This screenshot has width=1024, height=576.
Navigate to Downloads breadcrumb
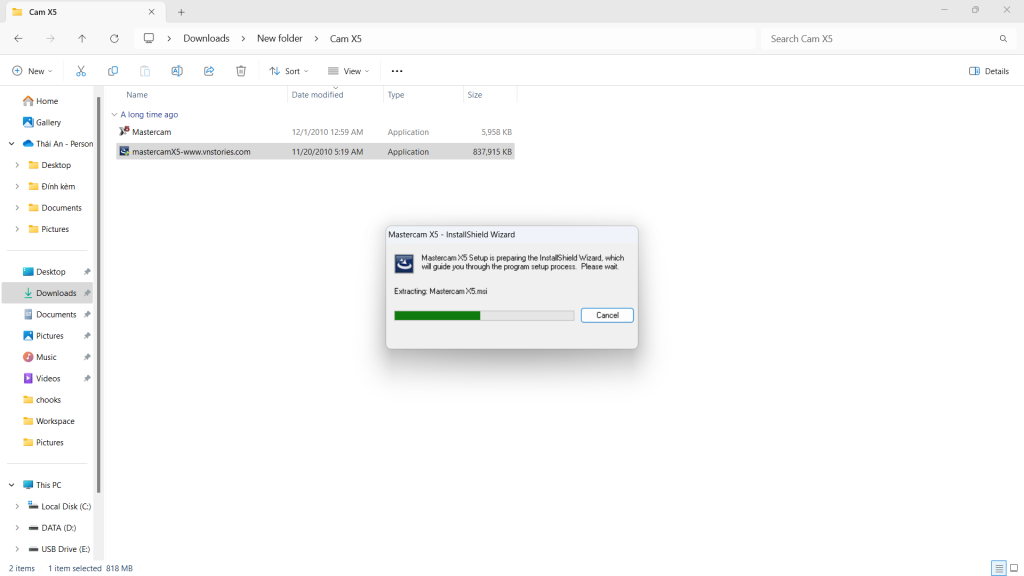pyautogui.click(x=206, y=39)
